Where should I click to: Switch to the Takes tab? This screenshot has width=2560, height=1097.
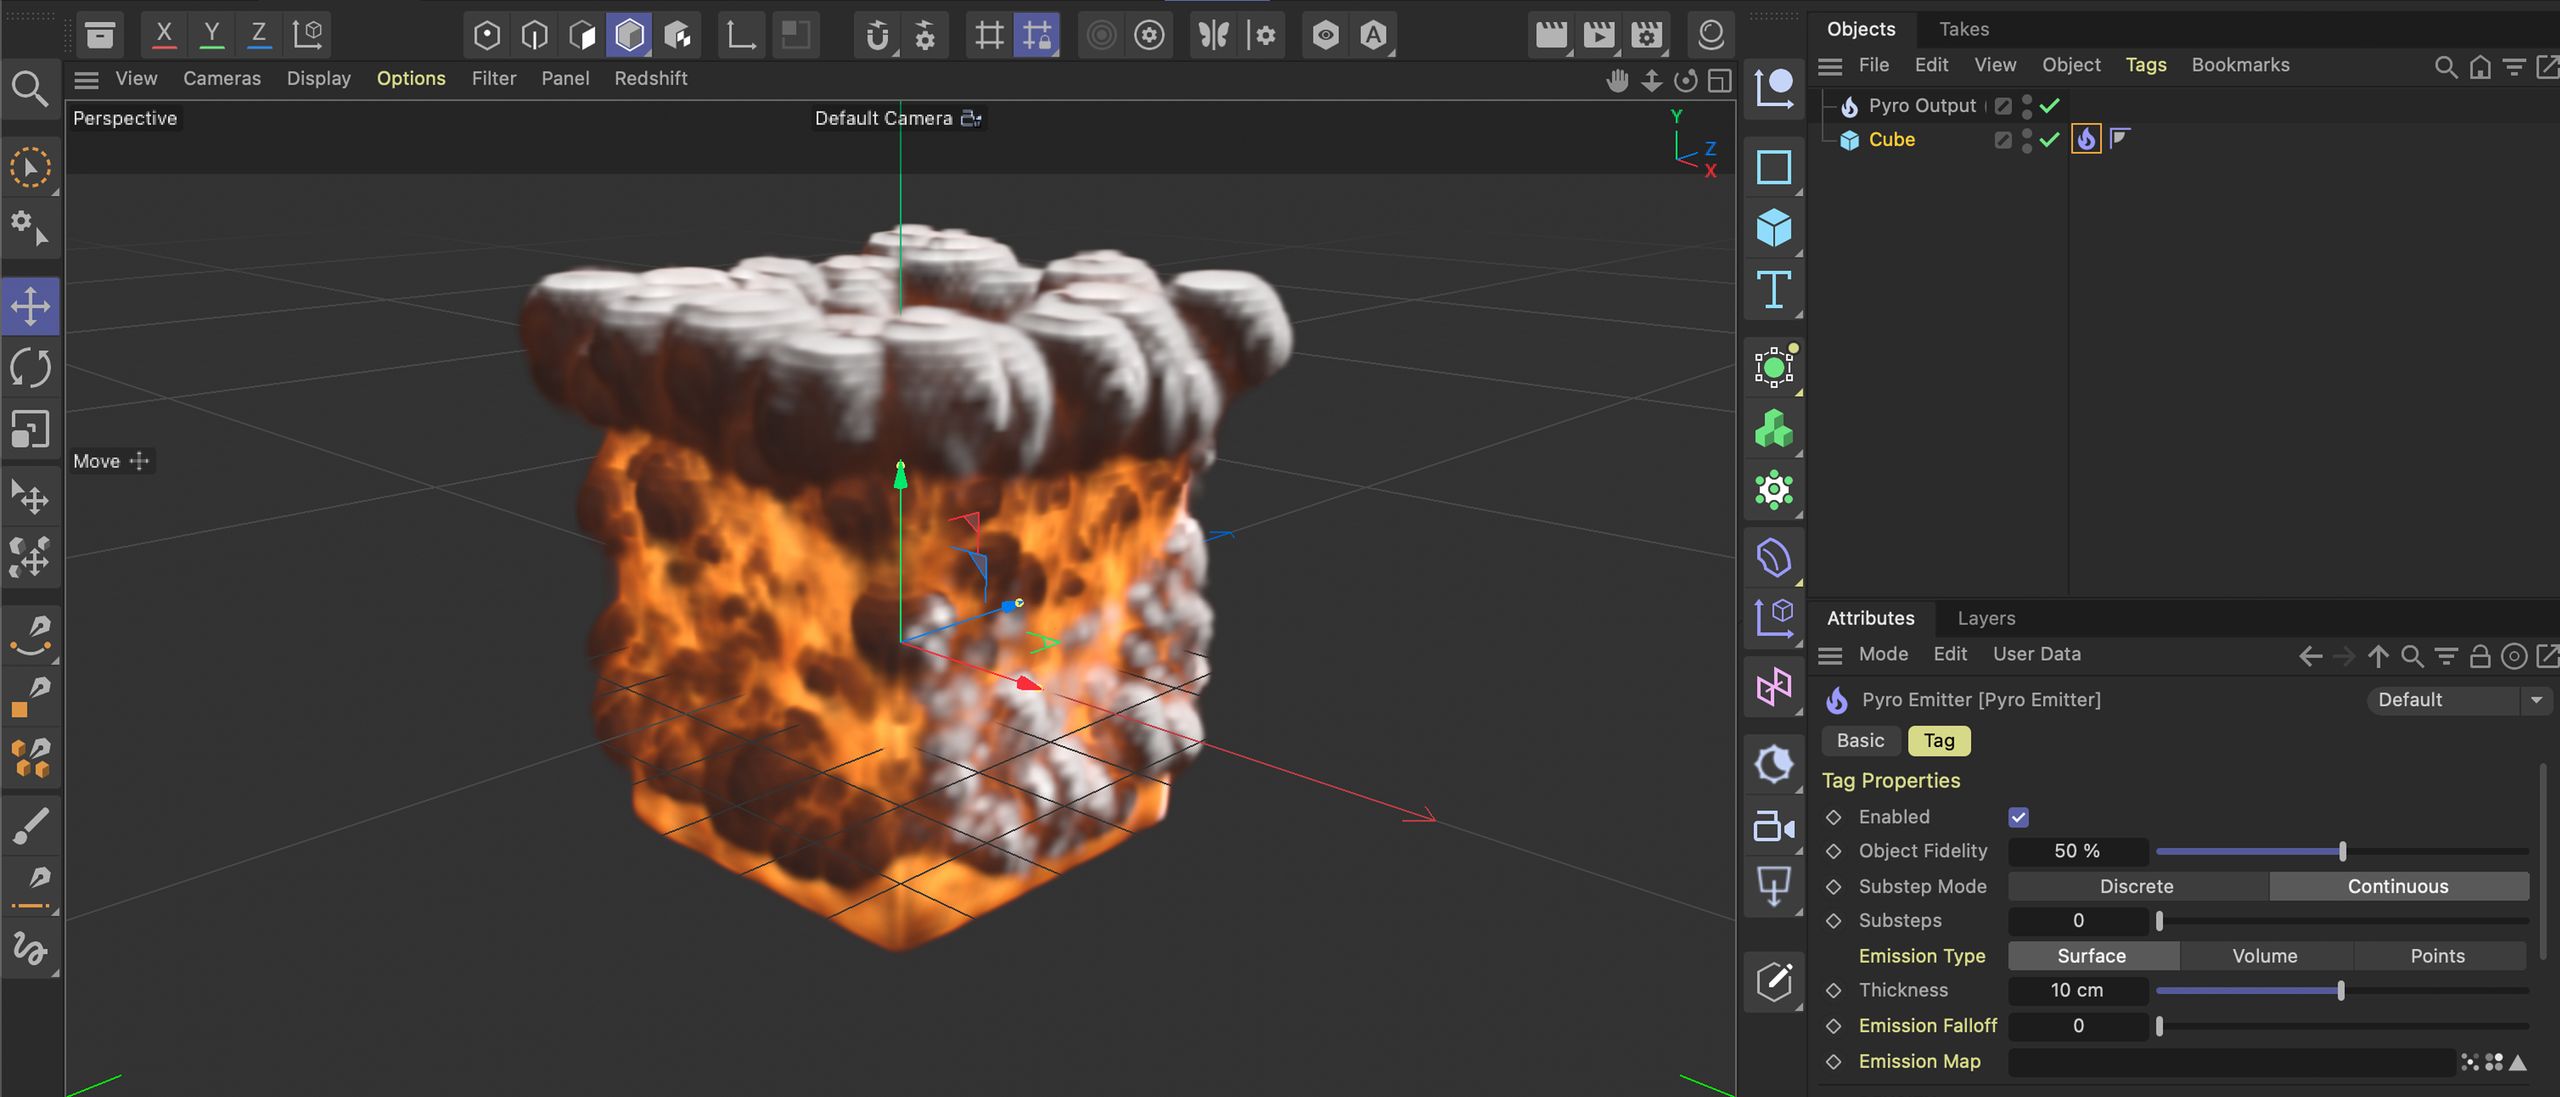point(1963,29)
